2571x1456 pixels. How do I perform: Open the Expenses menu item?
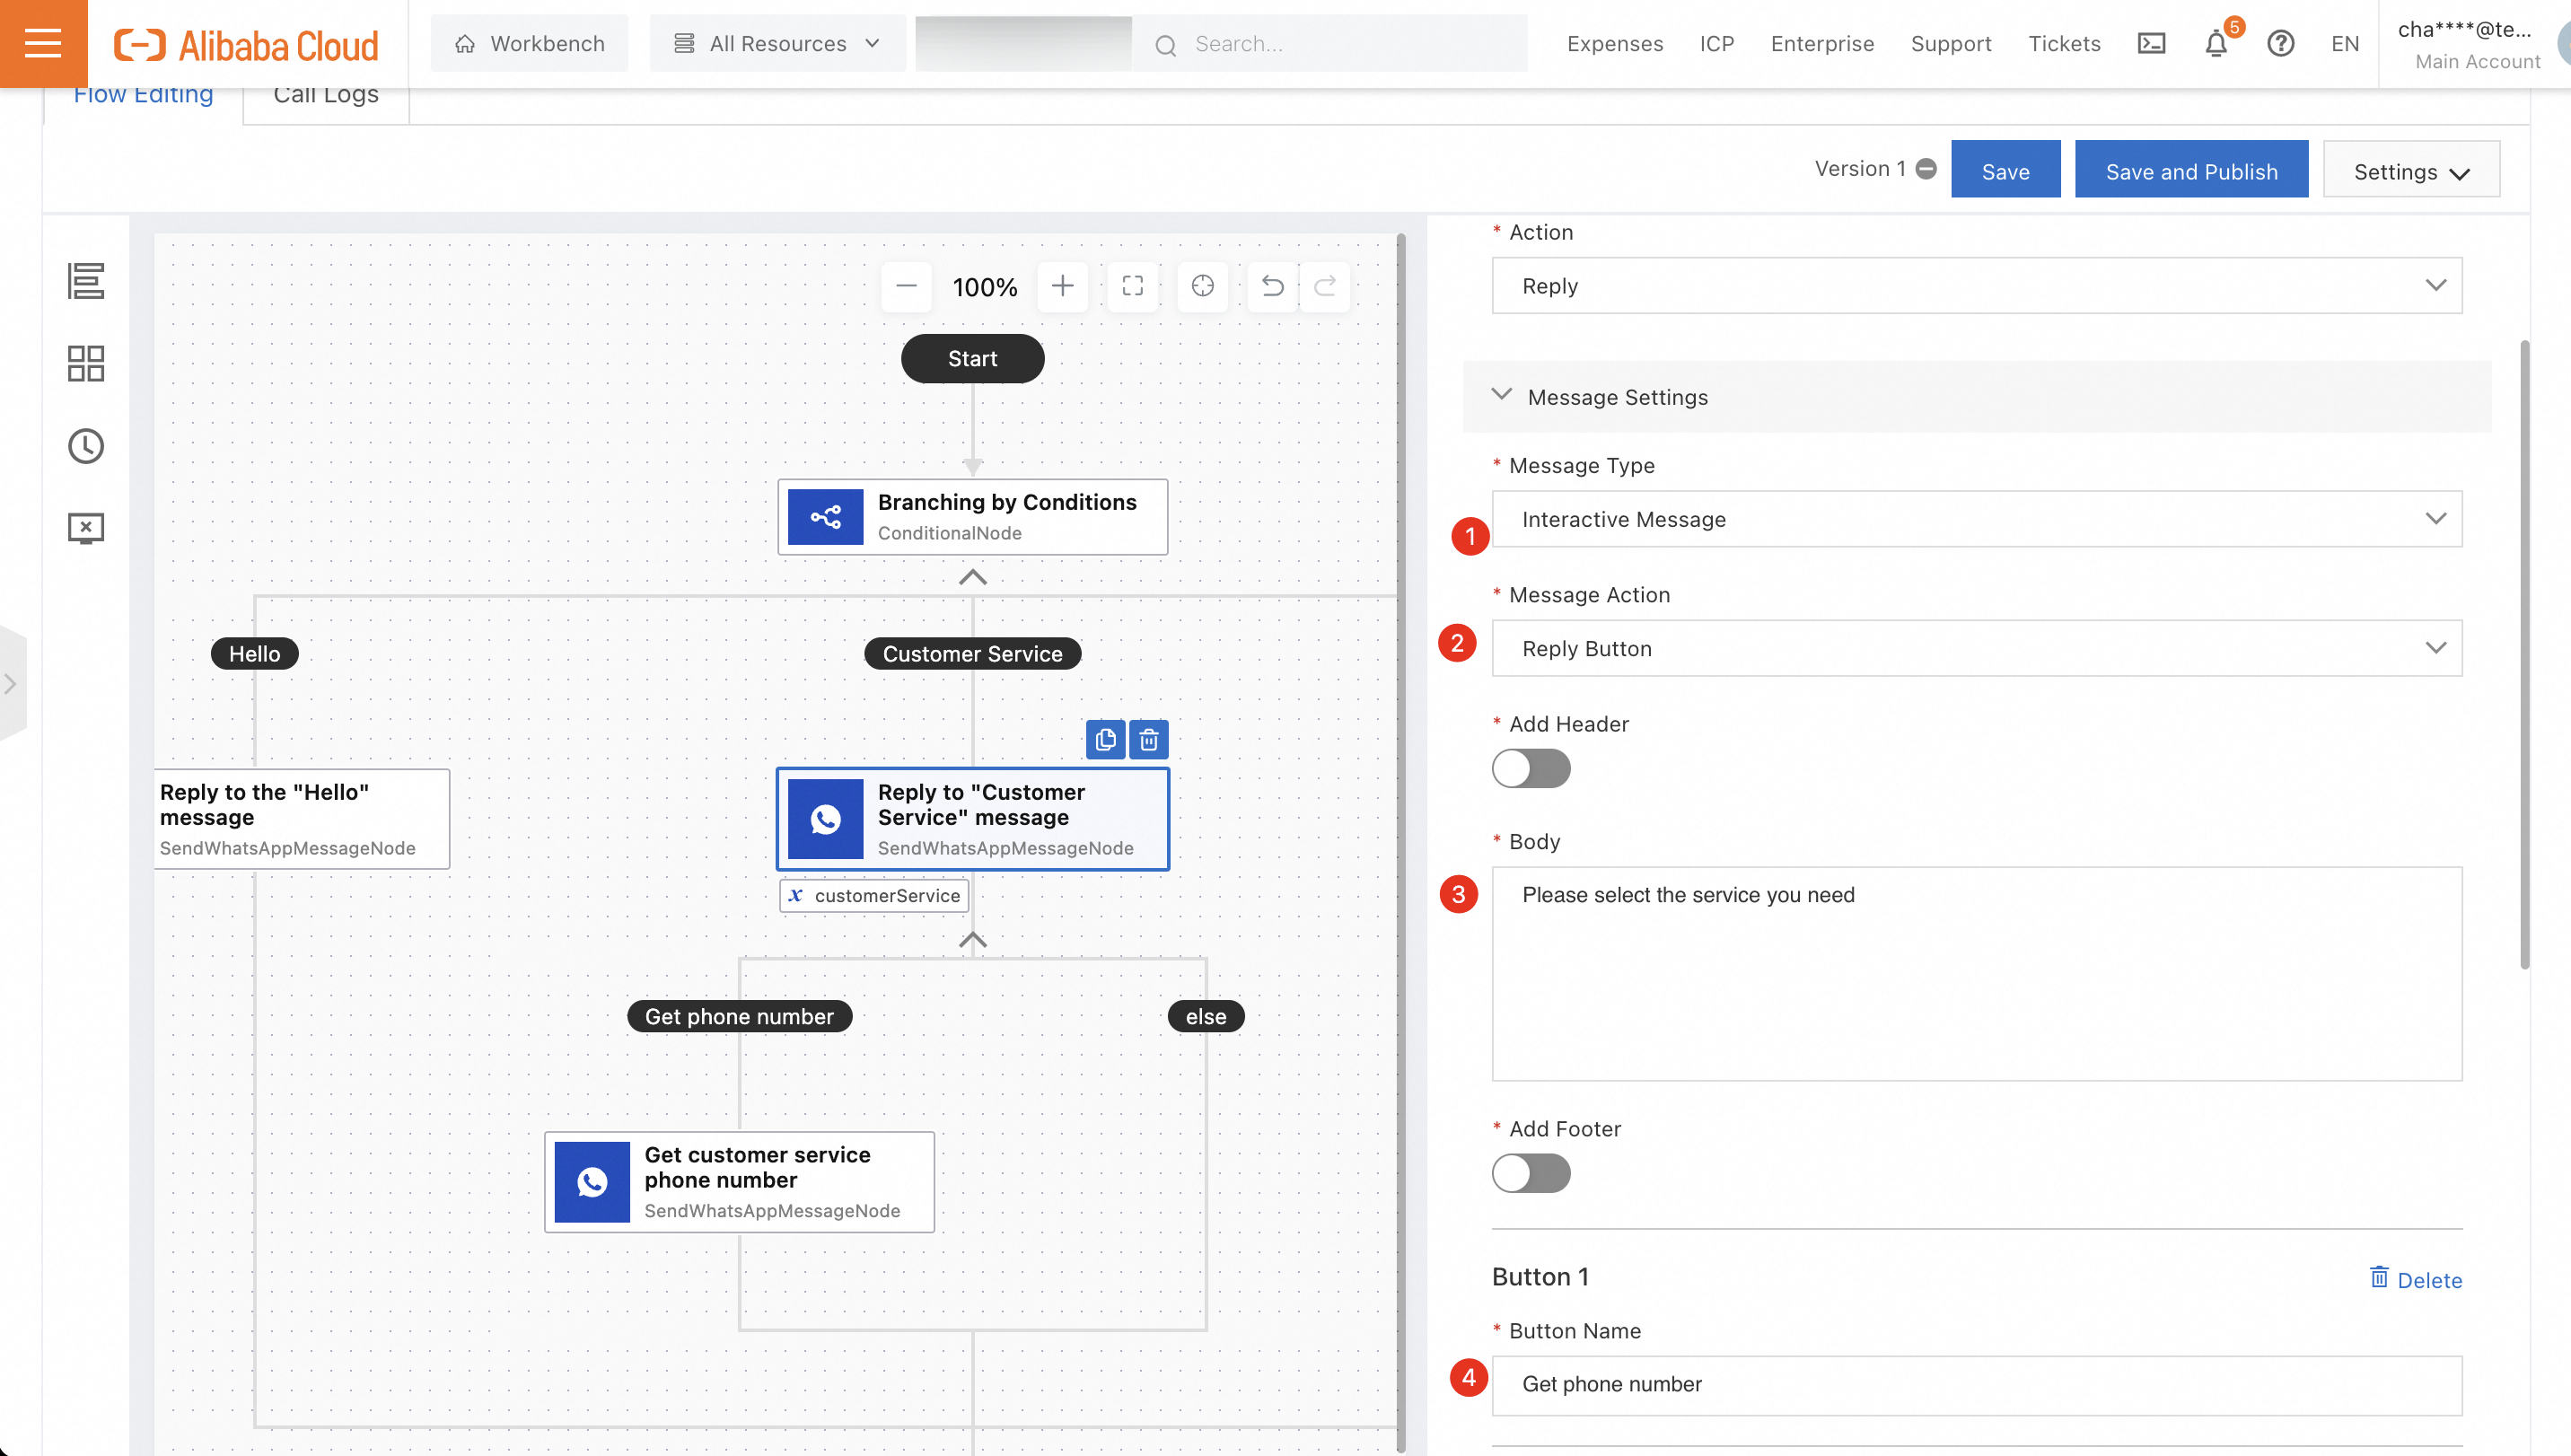[x=1614, y=44]
